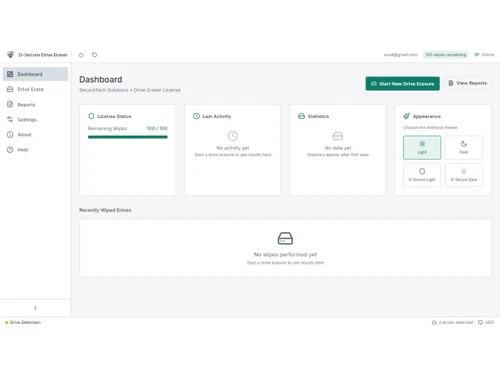
Task: Click the View Reports button
Action: 467,83
